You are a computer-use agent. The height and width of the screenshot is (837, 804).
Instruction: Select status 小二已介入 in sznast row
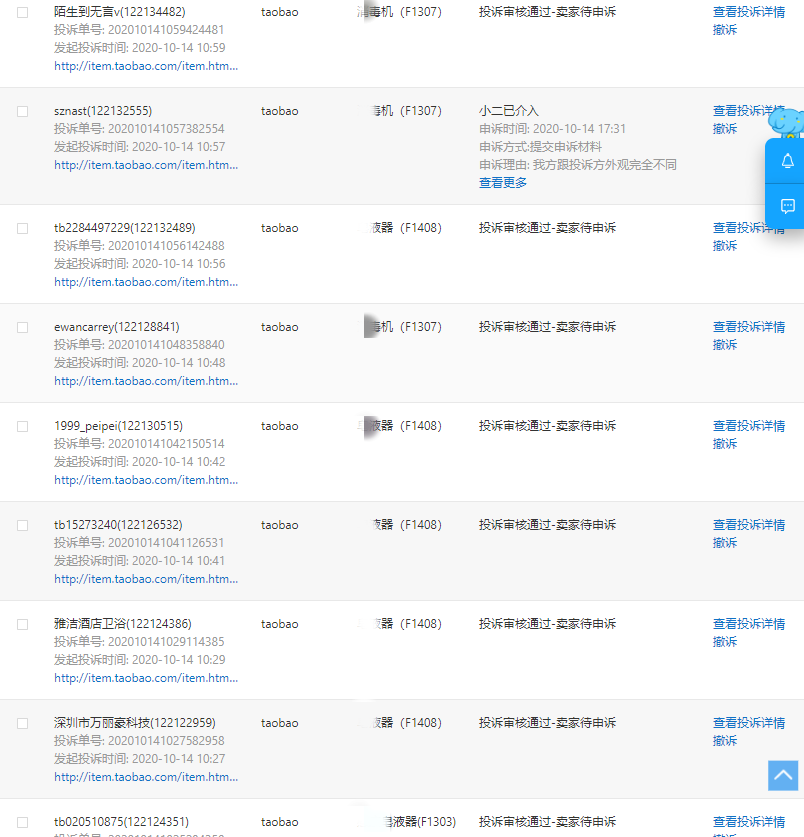tap(509, 111)
